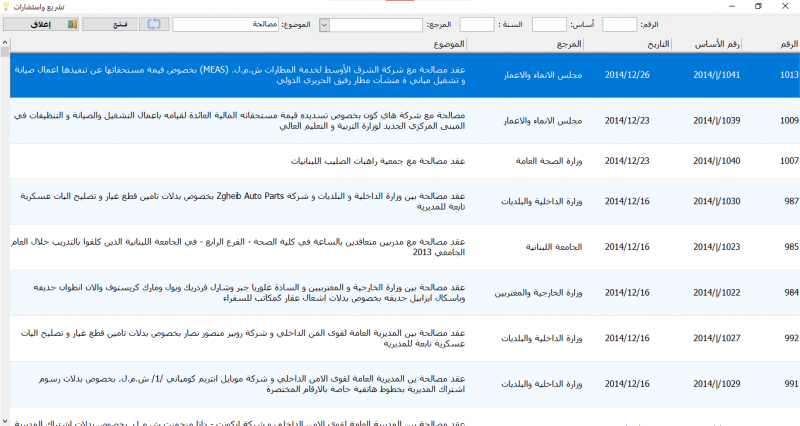Click base number 2014/إ/1022
Image resolution: width=800 pixels, height=426 pixels.
point(716,292)
